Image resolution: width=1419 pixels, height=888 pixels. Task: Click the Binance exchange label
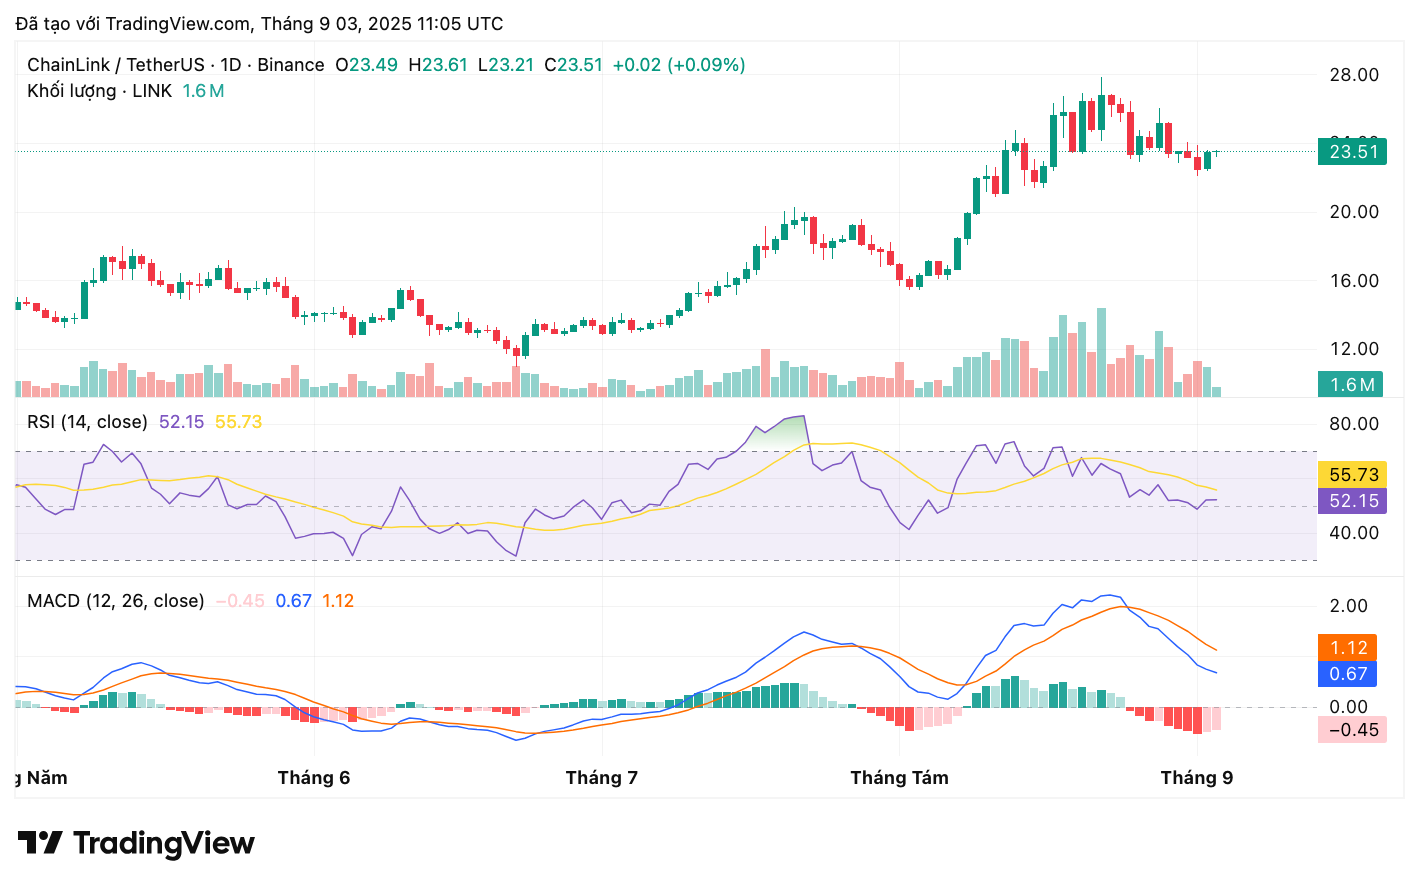[291, 65]
